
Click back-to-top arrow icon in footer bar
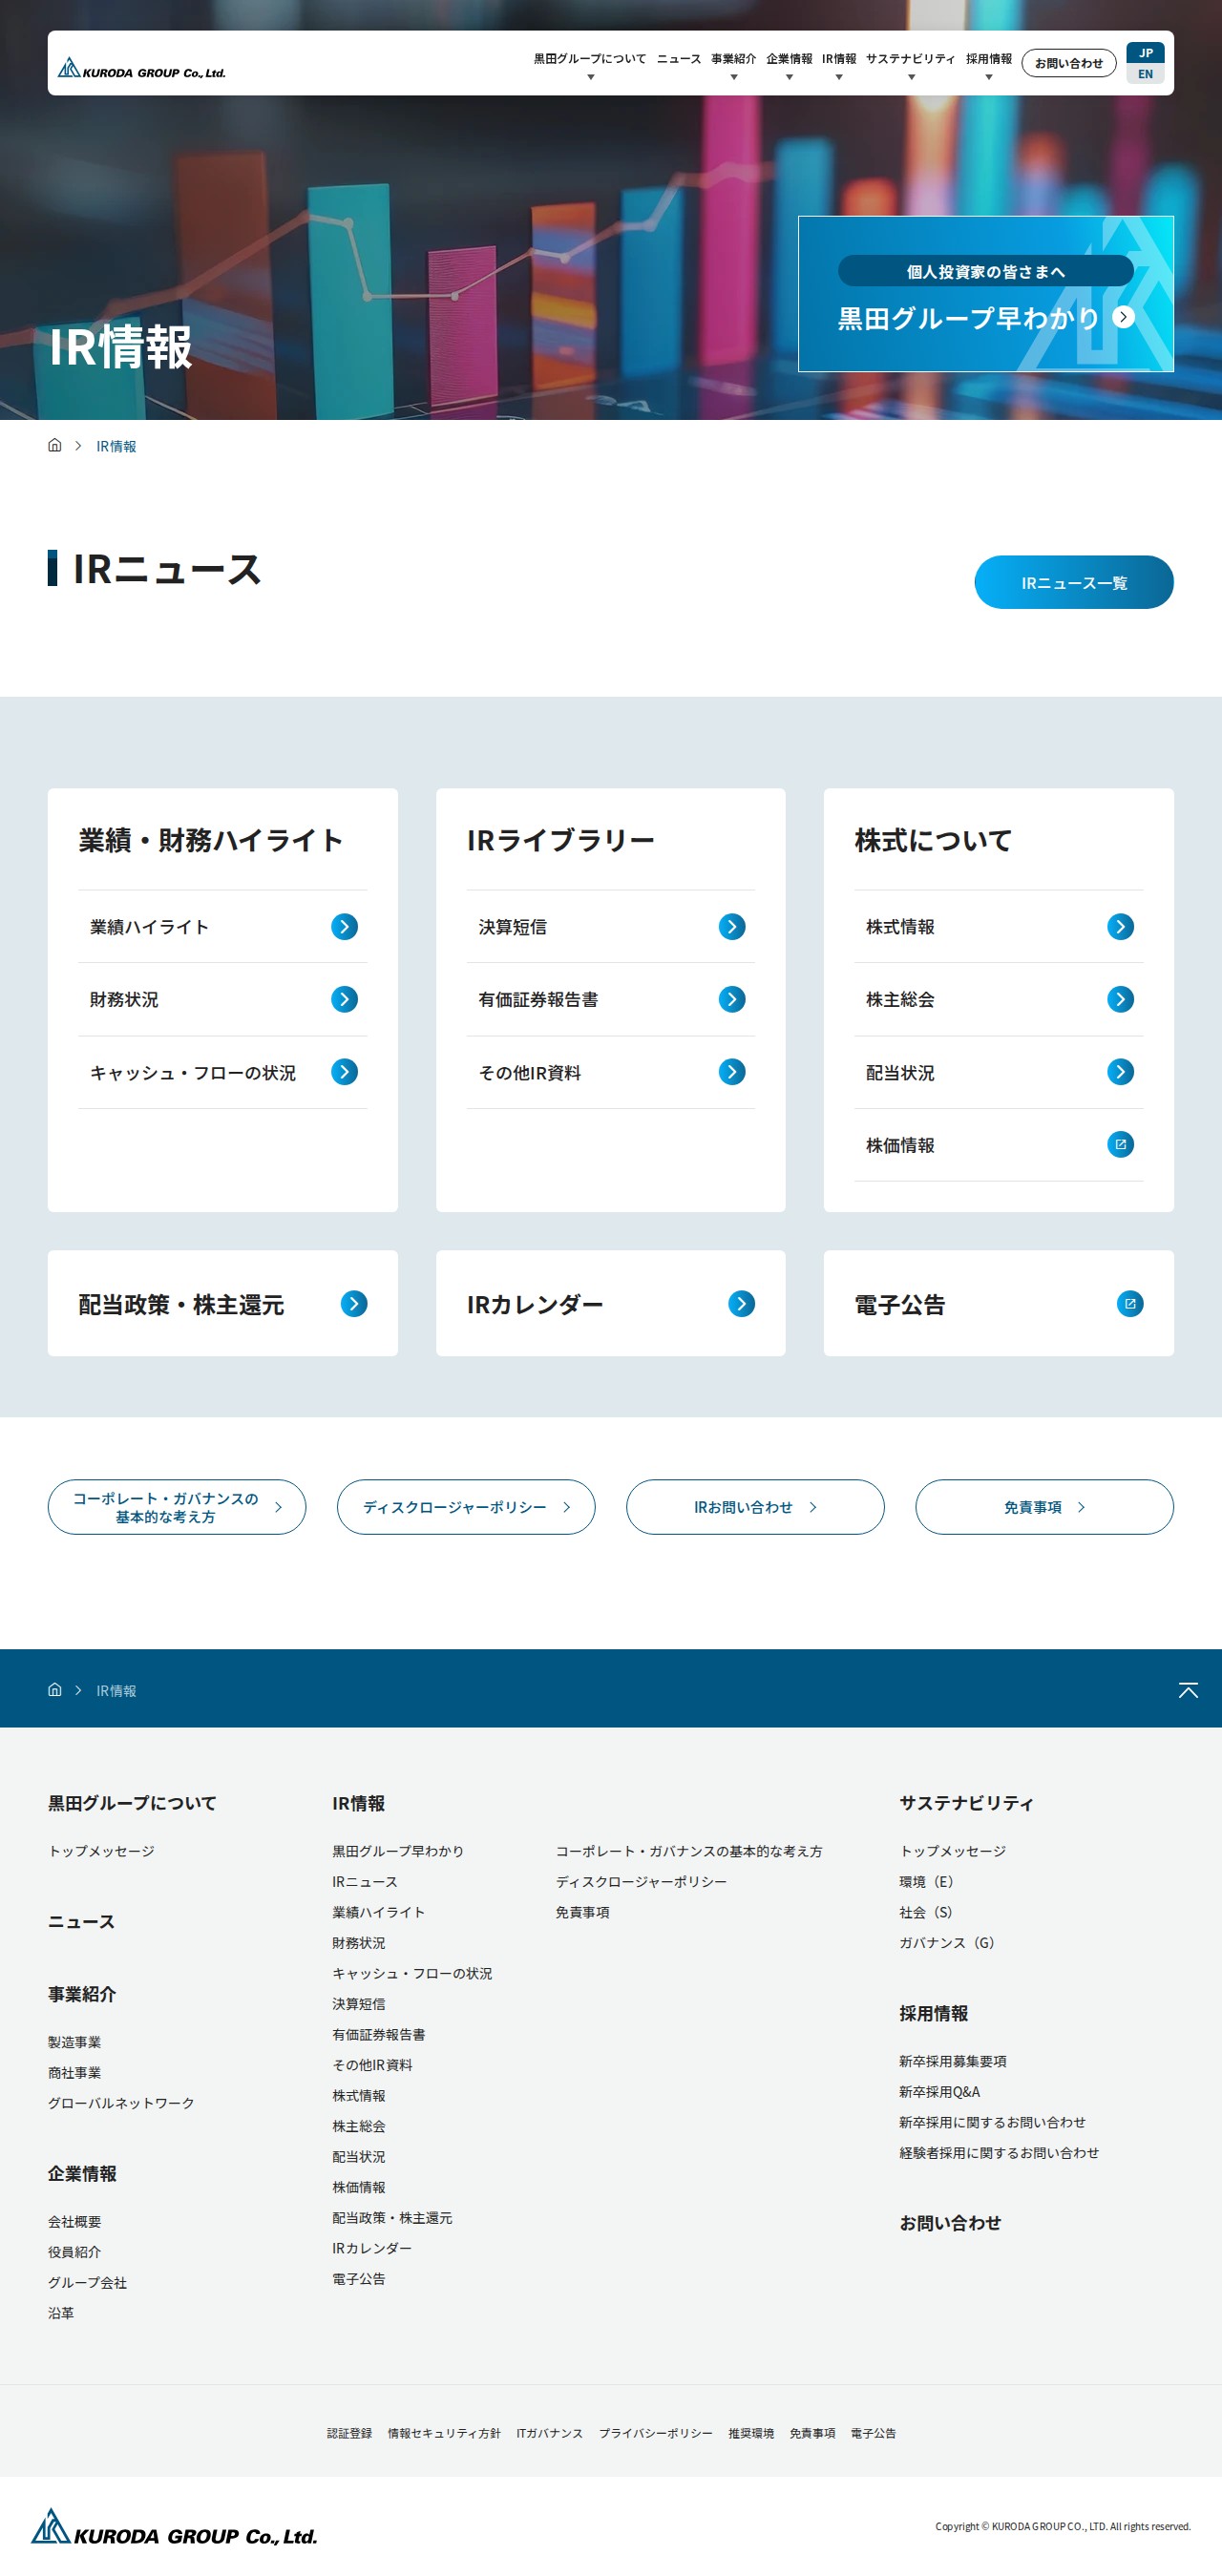click(1188, 1689)
